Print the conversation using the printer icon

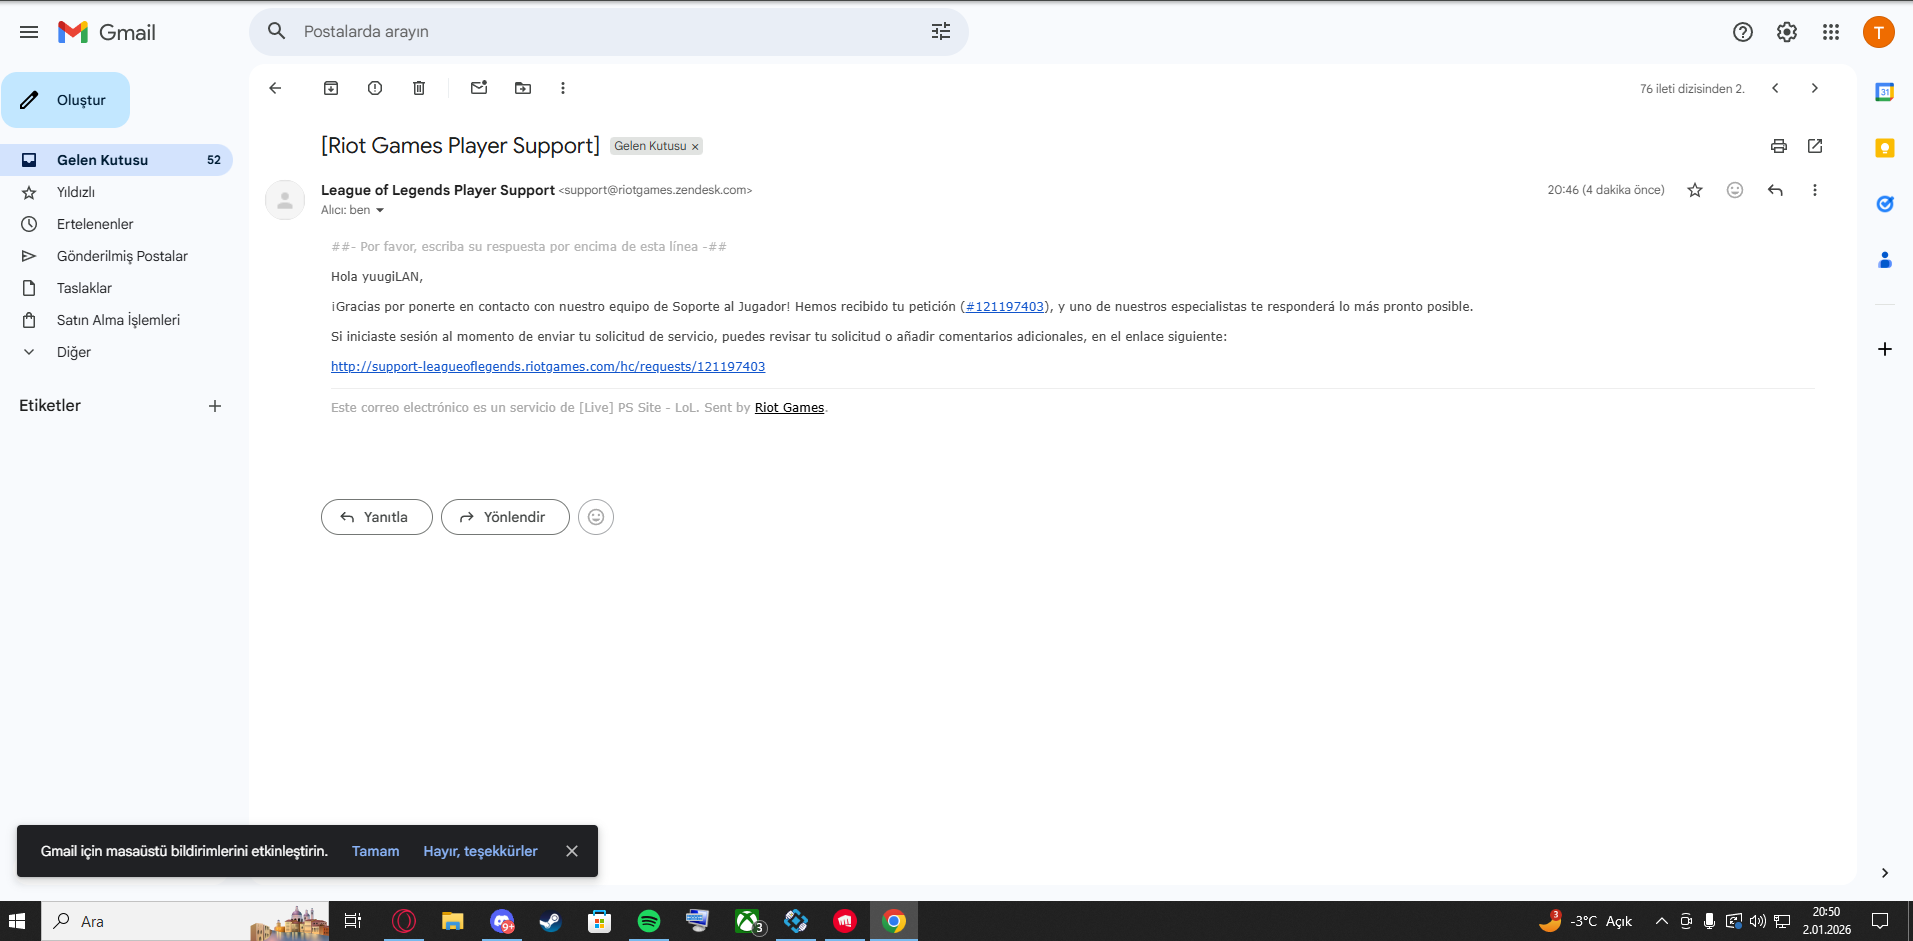1779,146
